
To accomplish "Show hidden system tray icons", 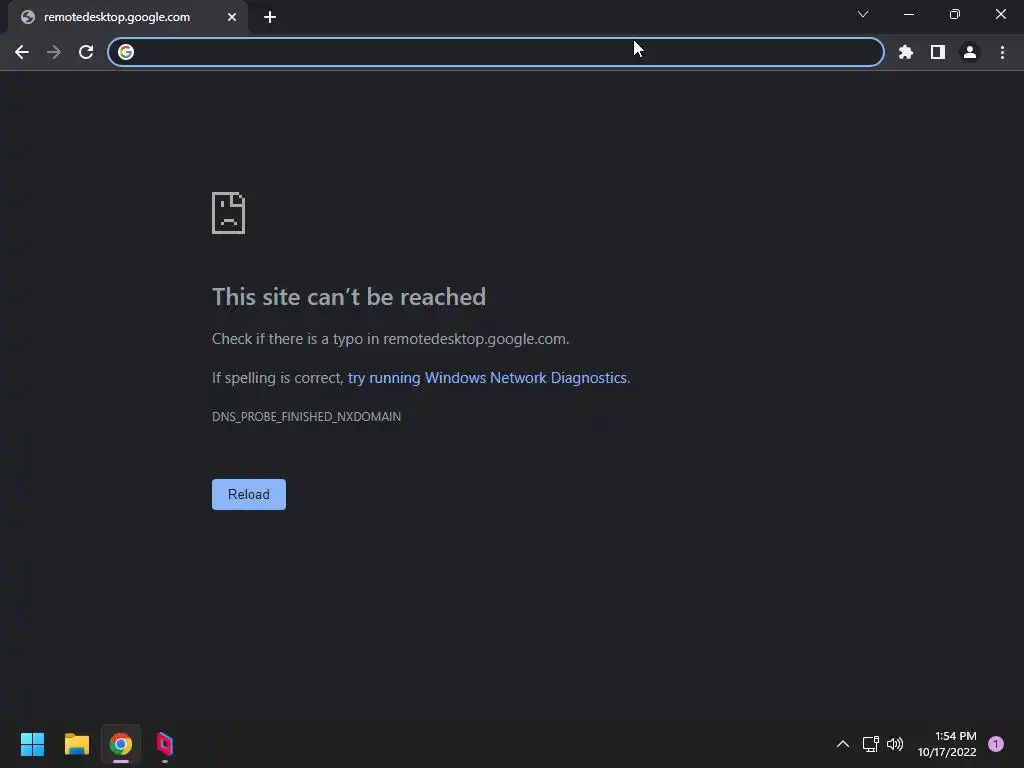I will [843, 744].
